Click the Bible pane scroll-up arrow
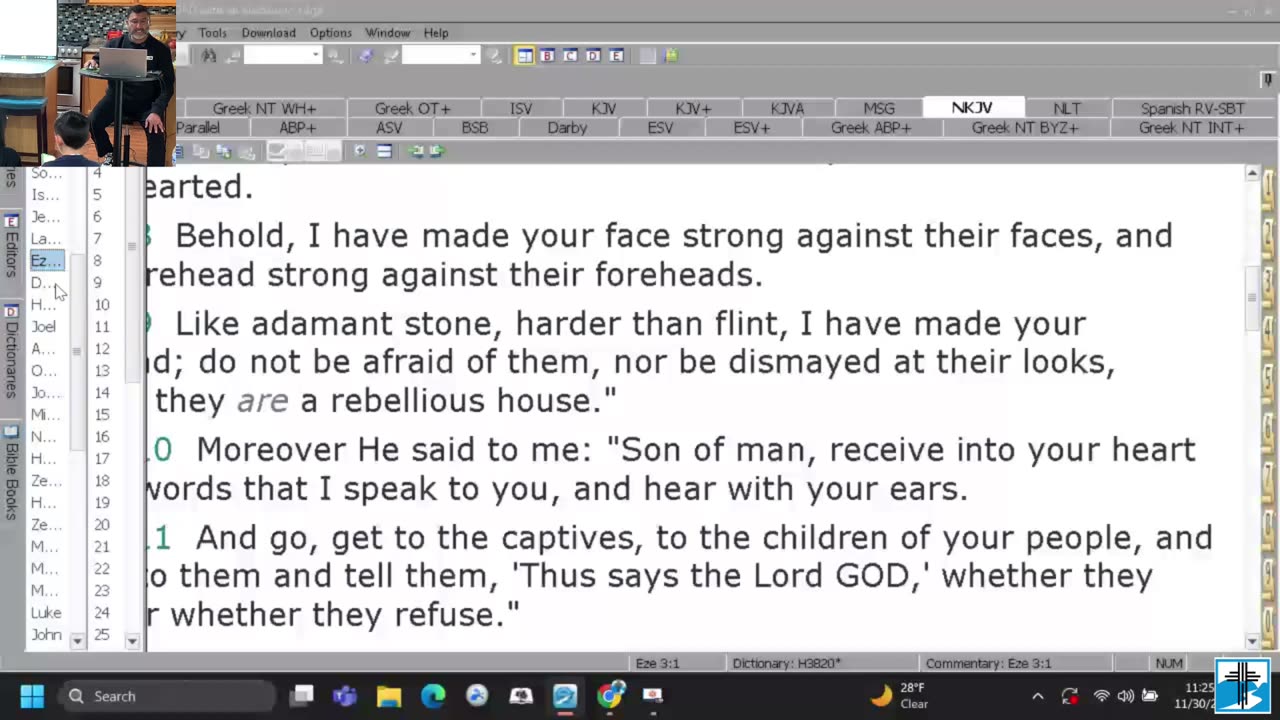Viewport: 1280px width, 720px height. click(1251, 173)
